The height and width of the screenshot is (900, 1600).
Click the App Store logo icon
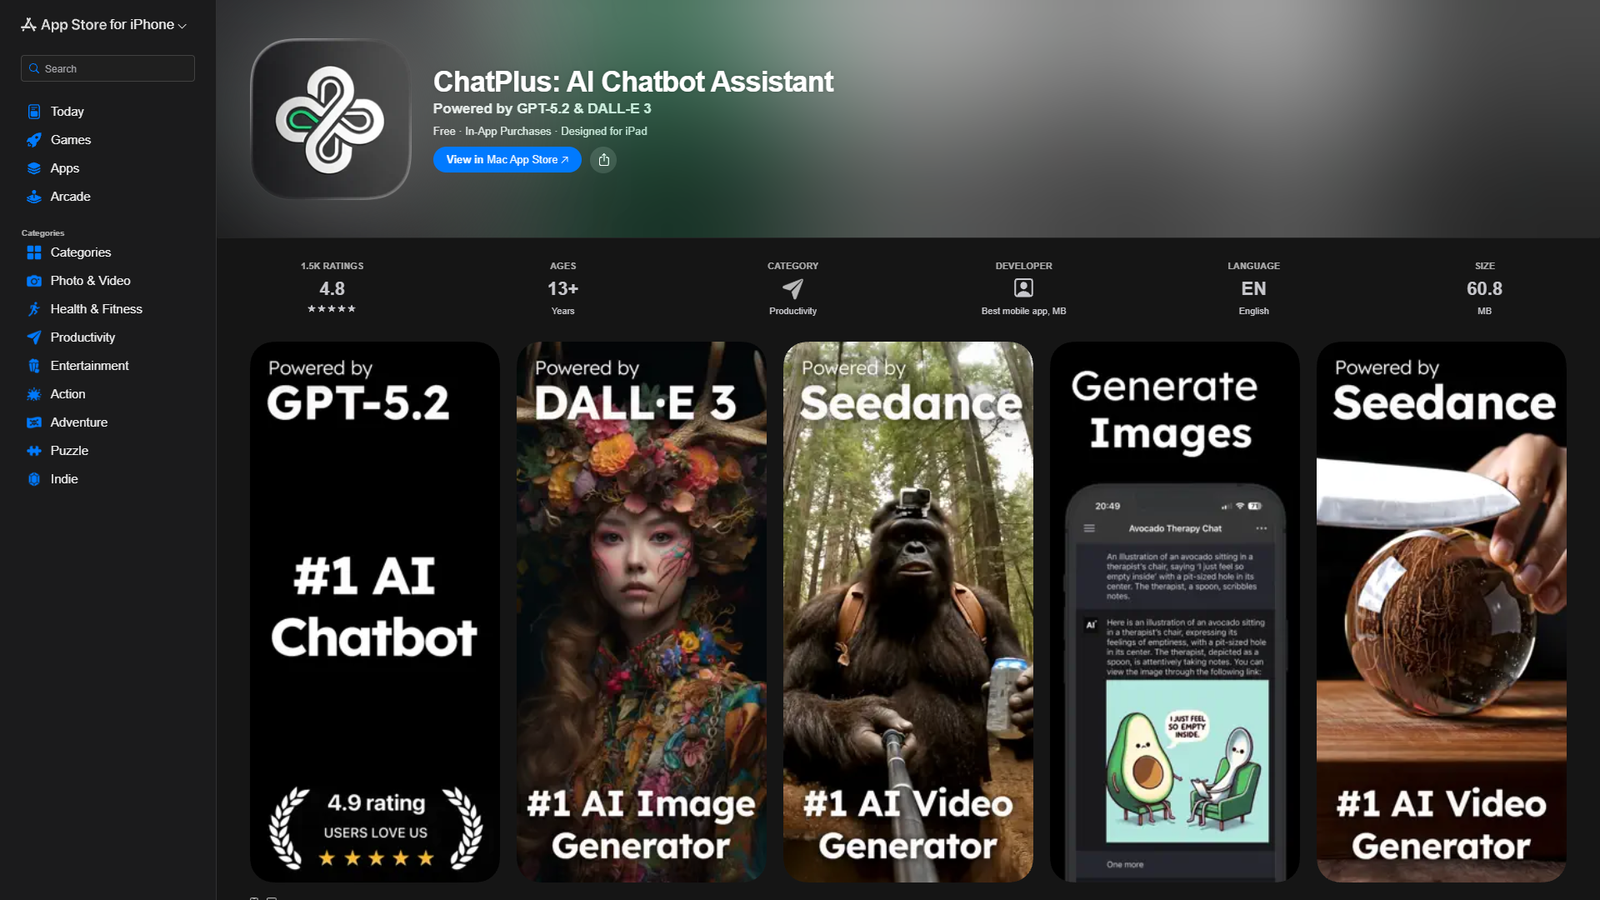point(28,24)
